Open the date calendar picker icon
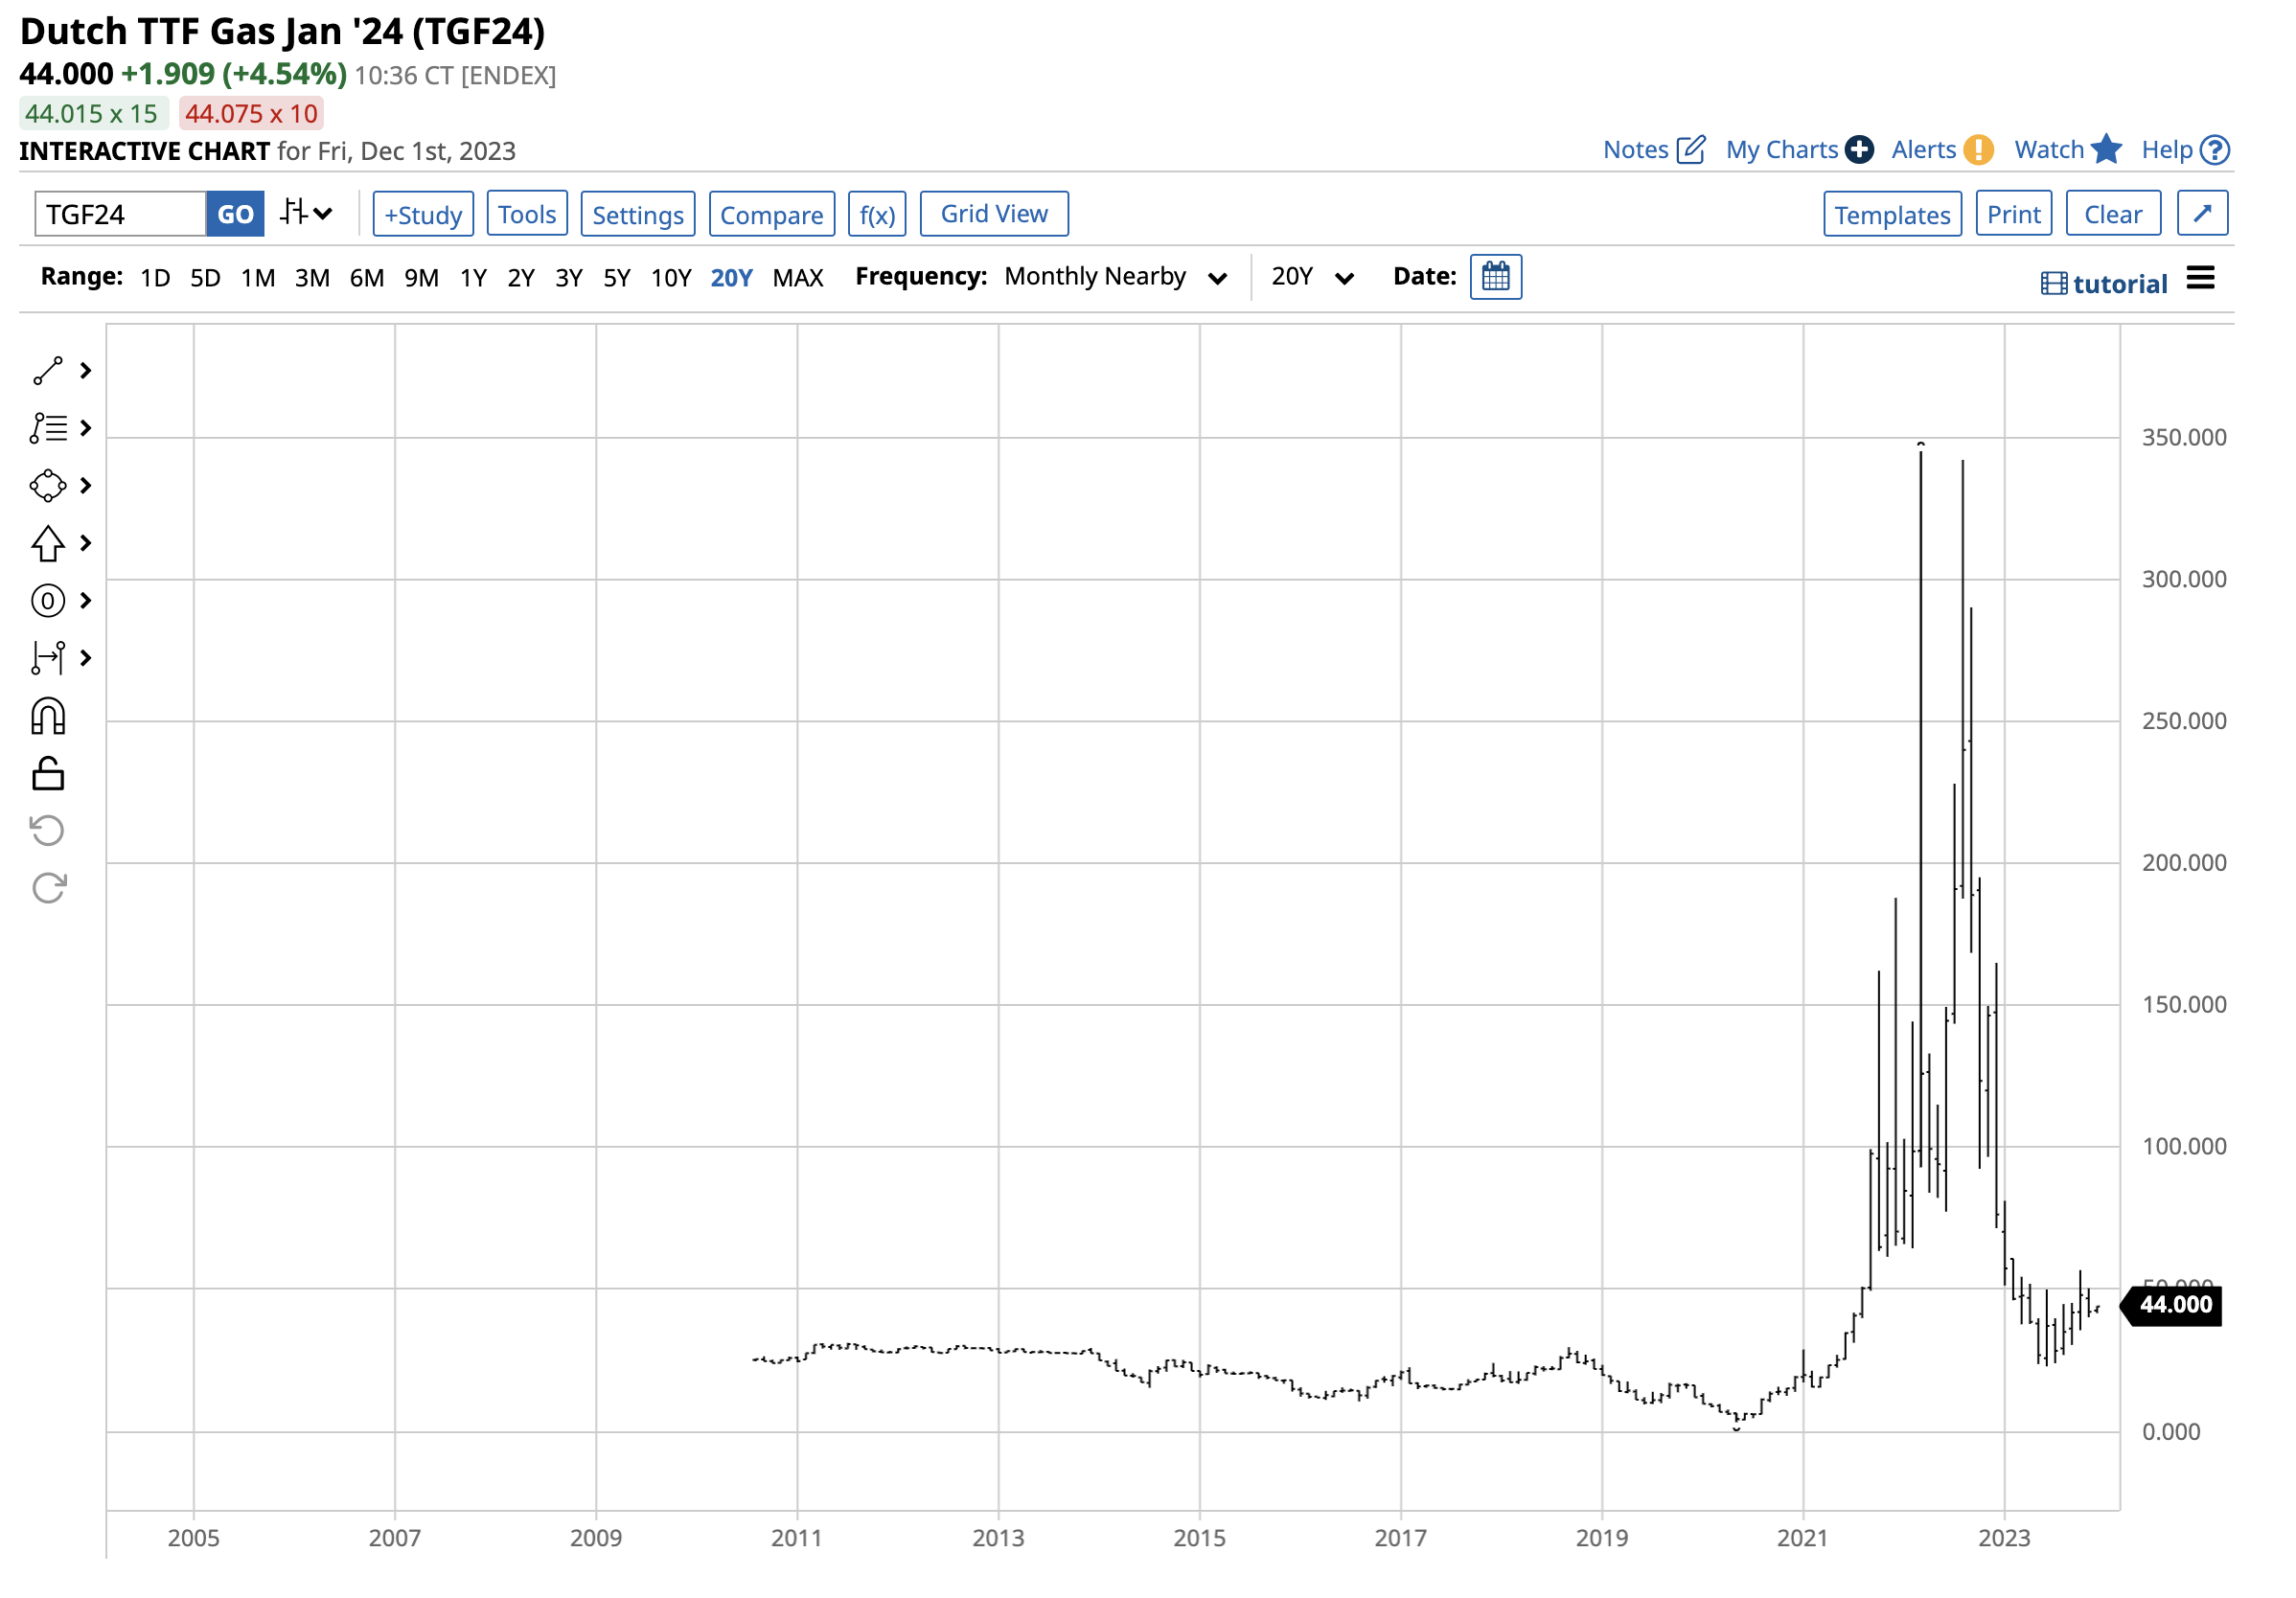Viewport: 2296px width, 1598px height. 1495,277
